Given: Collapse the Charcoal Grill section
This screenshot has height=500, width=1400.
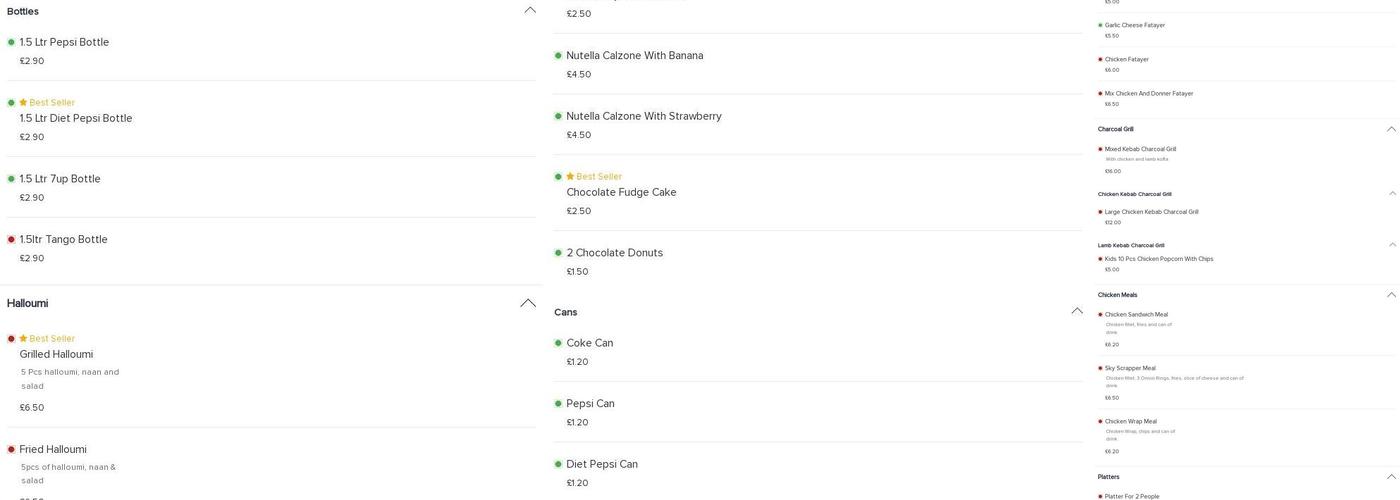Looking at the screenshot, I should [1391, 129].
